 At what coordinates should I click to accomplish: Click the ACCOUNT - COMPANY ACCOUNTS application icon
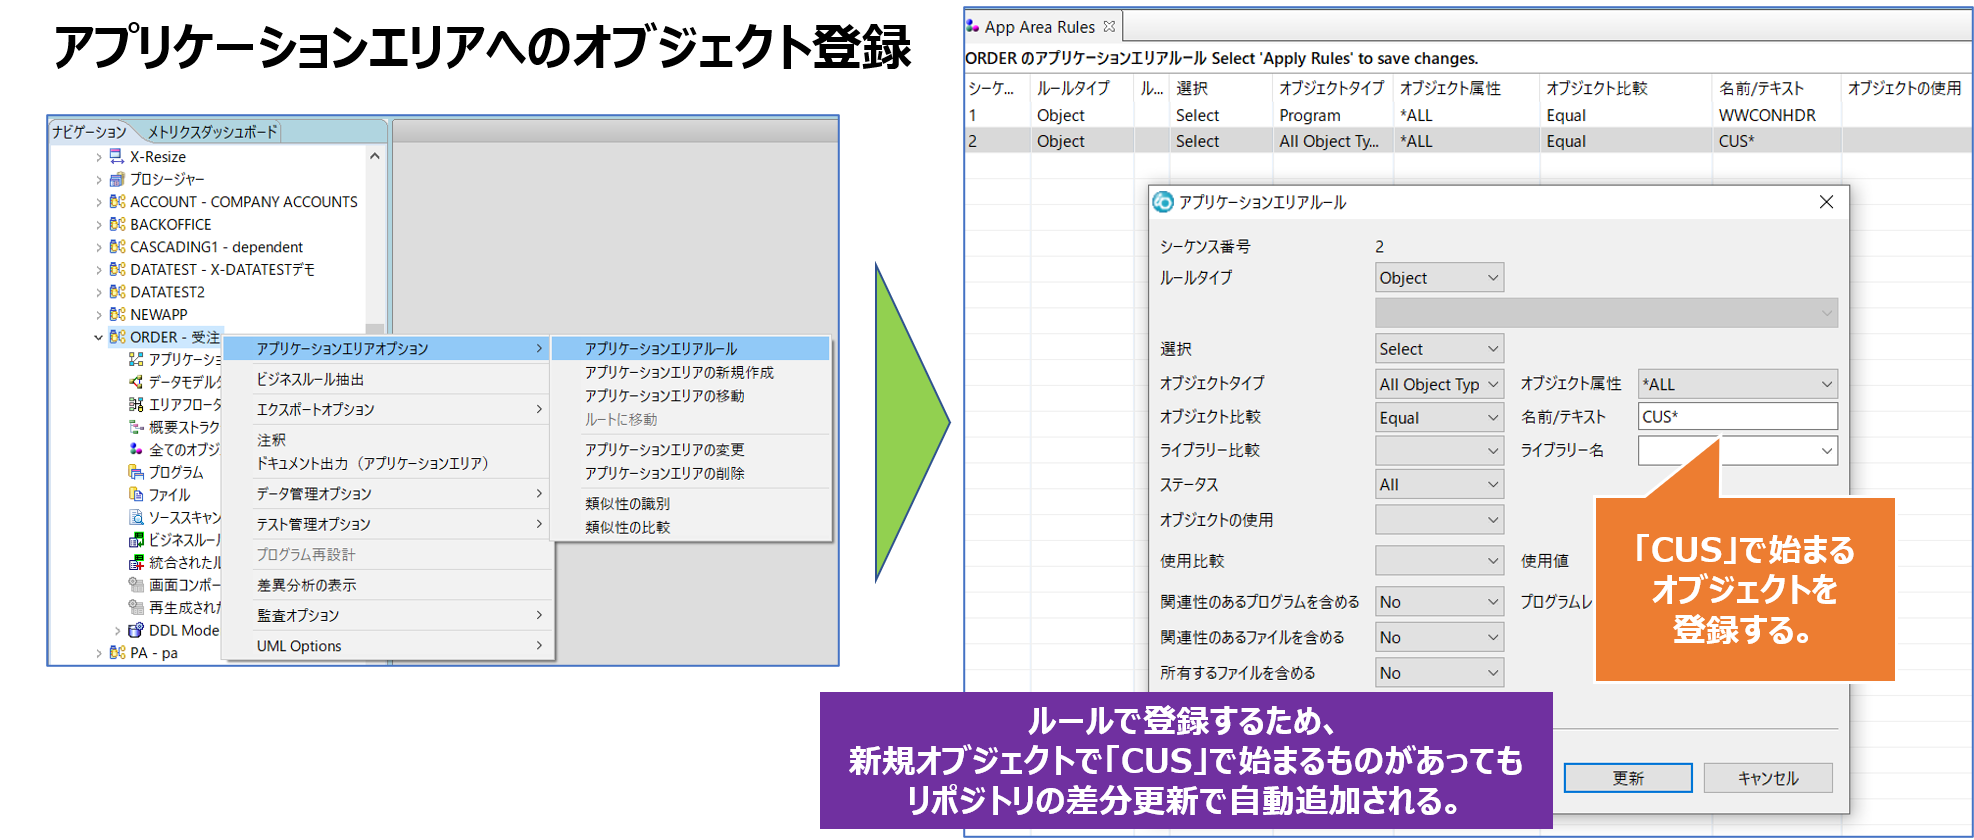click(117, 201)
